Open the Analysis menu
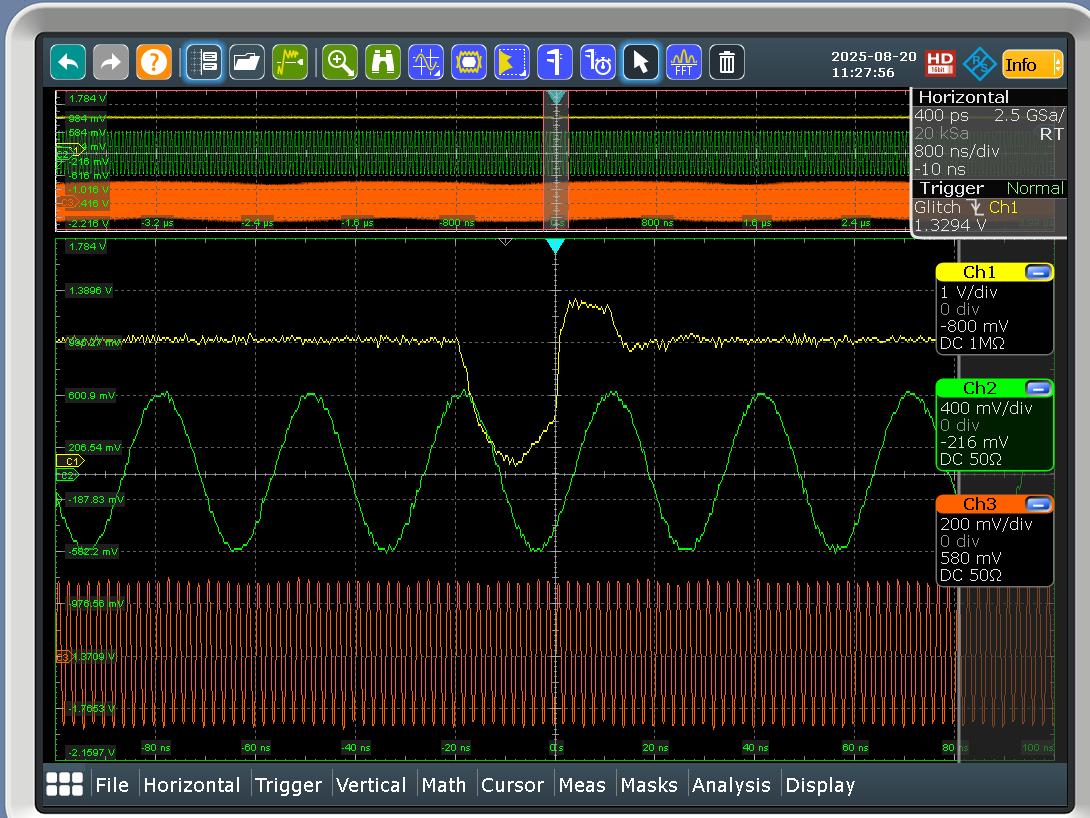The height and width of the screenshot is (818, 1090). 731,785
